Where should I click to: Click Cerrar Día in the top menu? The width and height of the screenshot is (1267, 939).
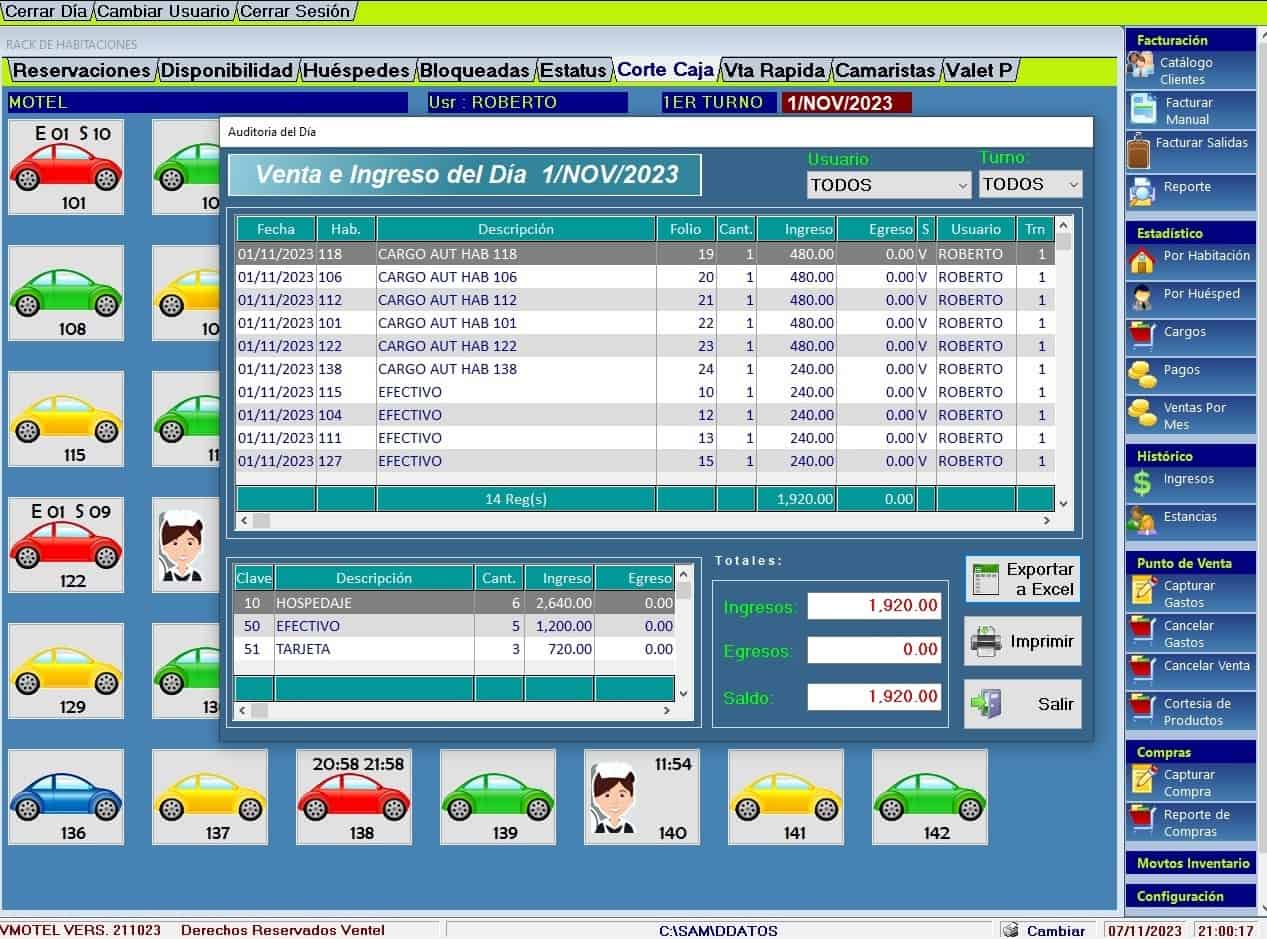tap(47, 11)
